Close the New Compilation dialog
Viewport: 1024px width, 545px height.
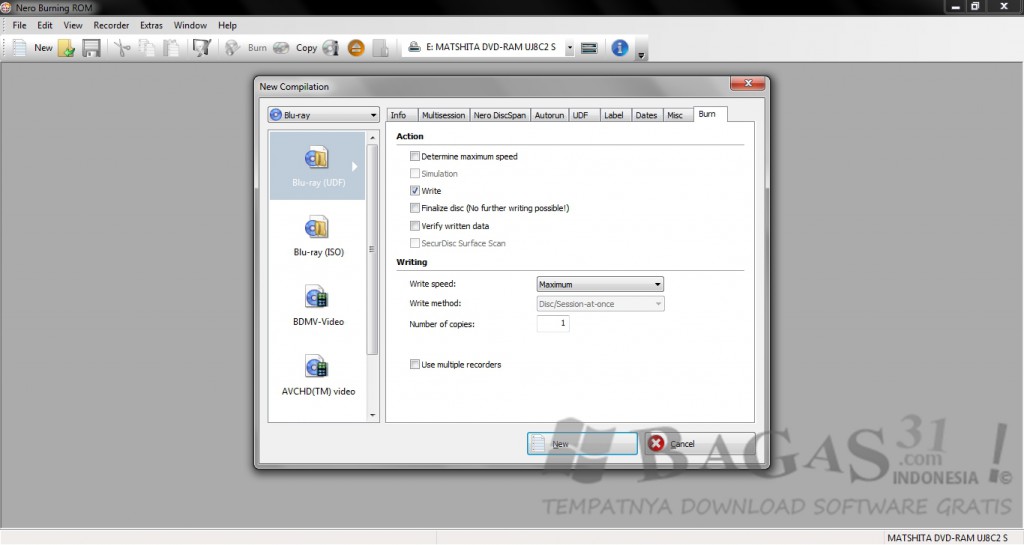coord(748,83)
